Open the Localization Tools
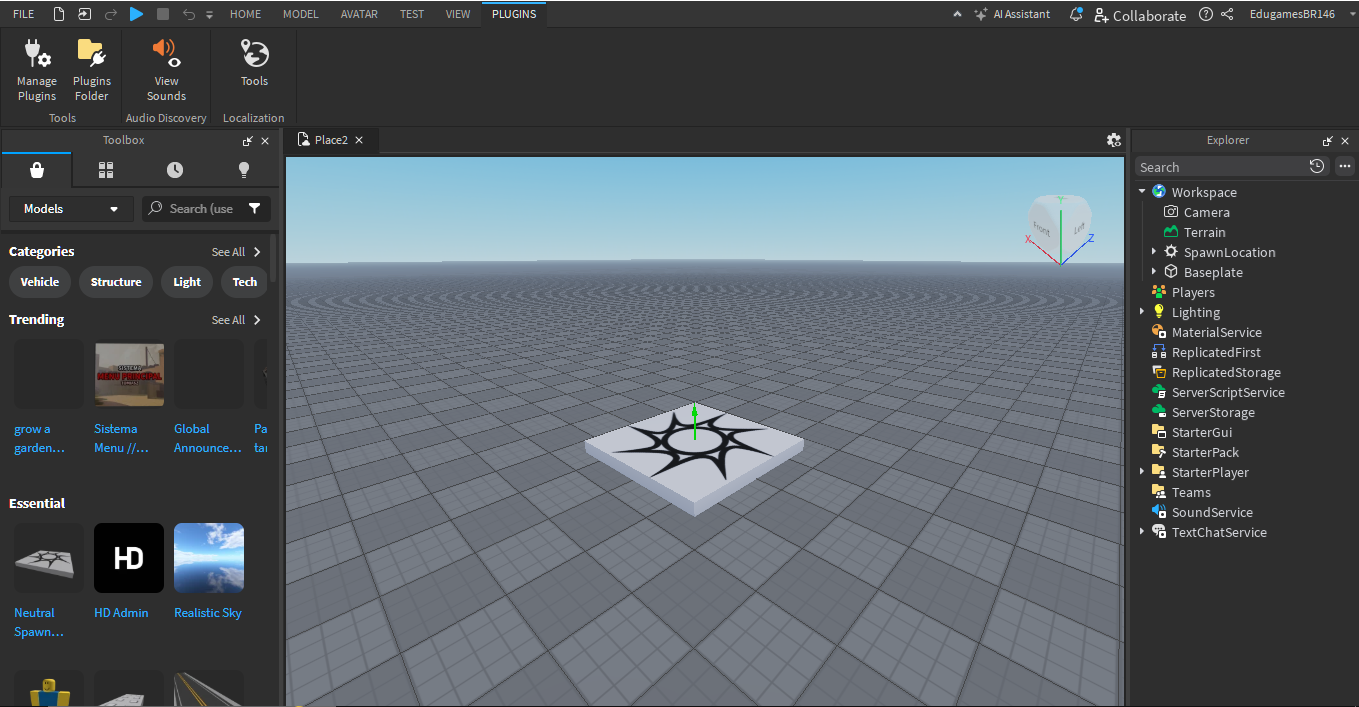Screen dimensions: 1359x707 tap(254, 64)
